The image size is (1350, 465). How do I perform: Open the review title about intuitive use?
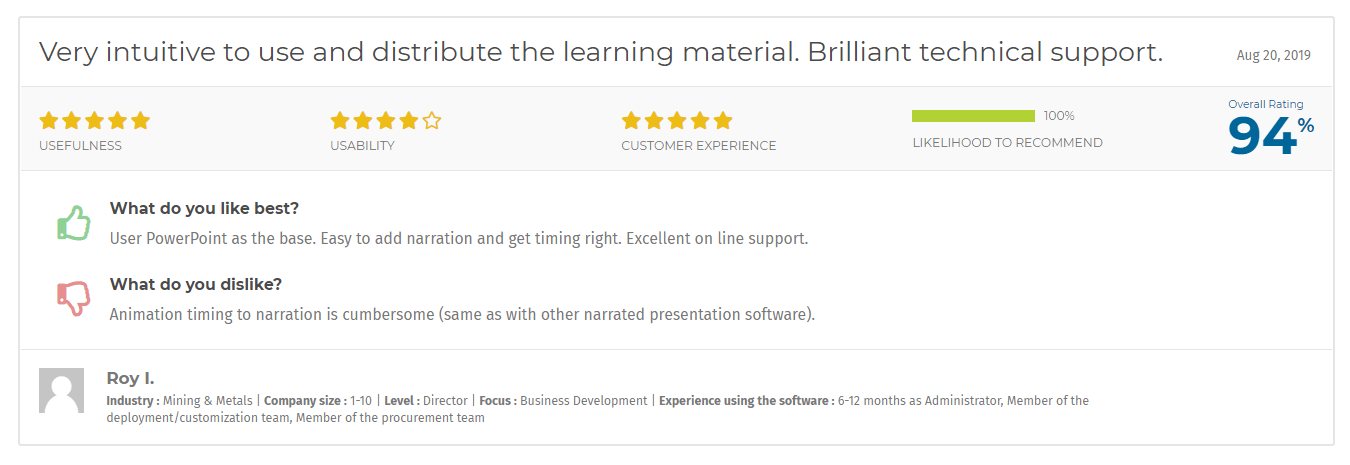point(601,53)
